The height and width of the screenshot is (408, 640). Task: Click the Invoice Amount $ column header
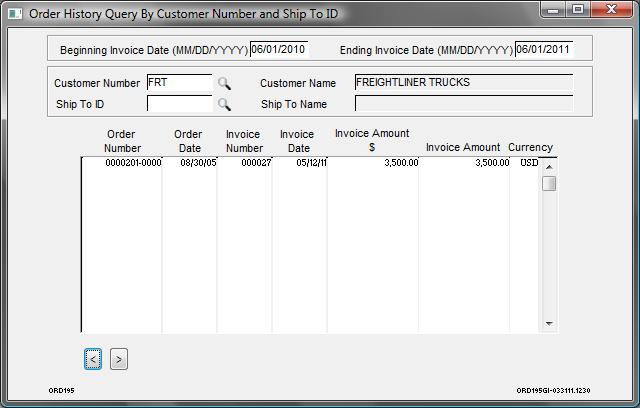click(x=372, y=140)
